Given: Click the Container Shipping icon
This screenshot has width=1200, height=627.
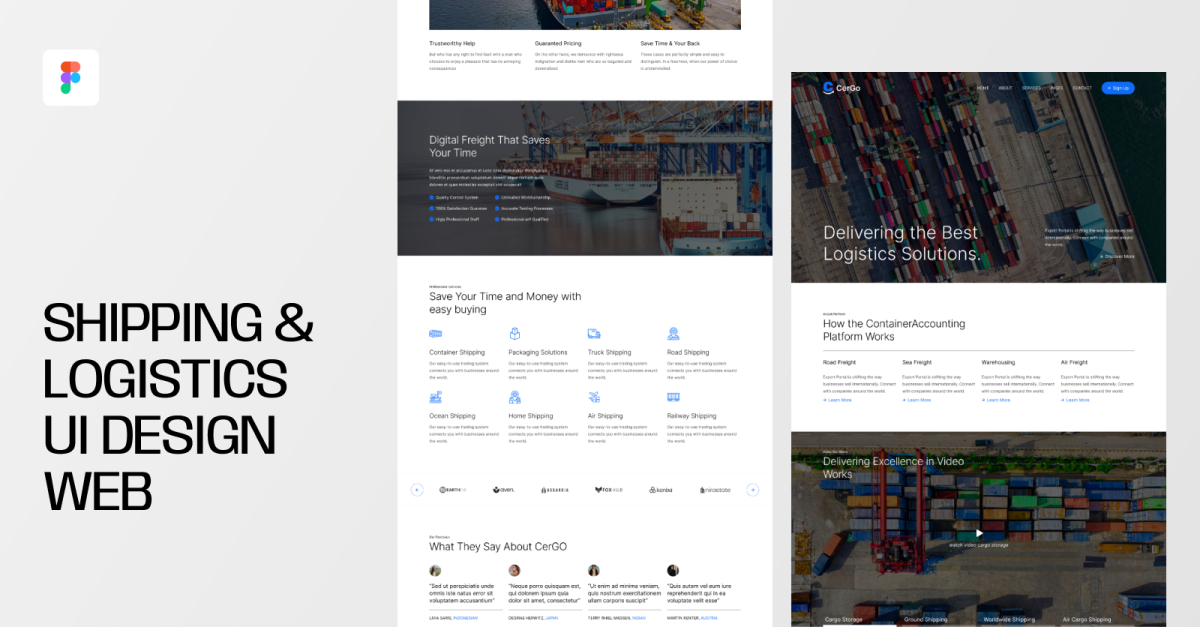Looking at the screenshot, I should coord(435,334).
